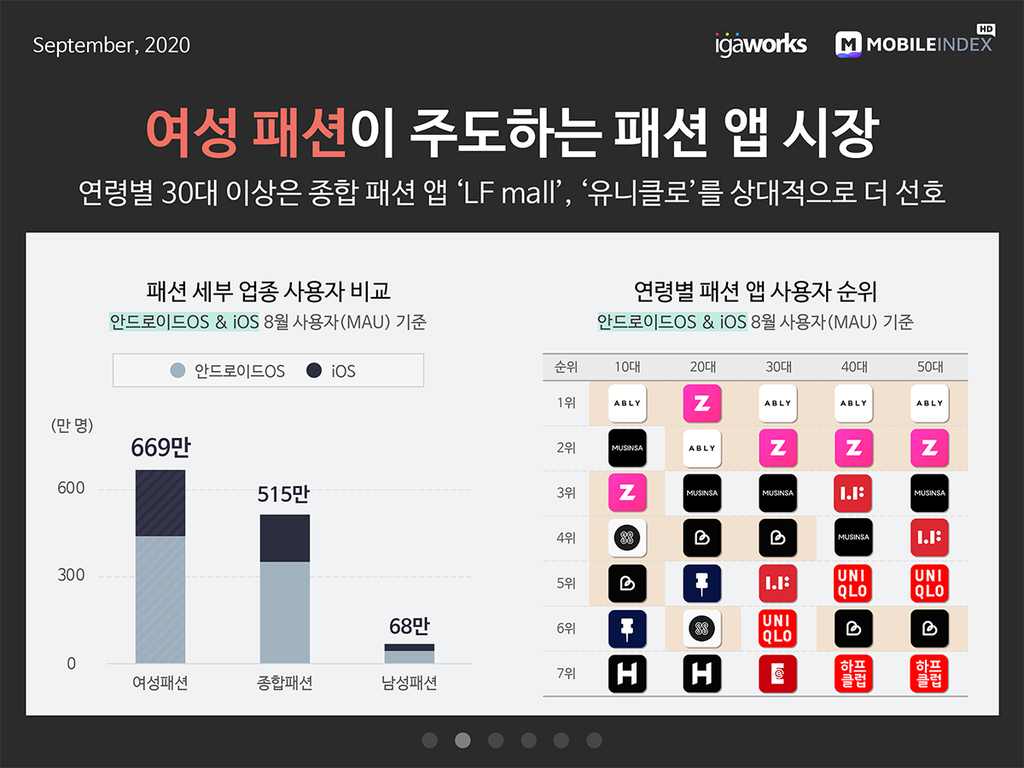This screenshot has height=768, width=1024.
Task: Select the black heart-tag icon ranked 4위 for 20대
Action: click(702, 538)
